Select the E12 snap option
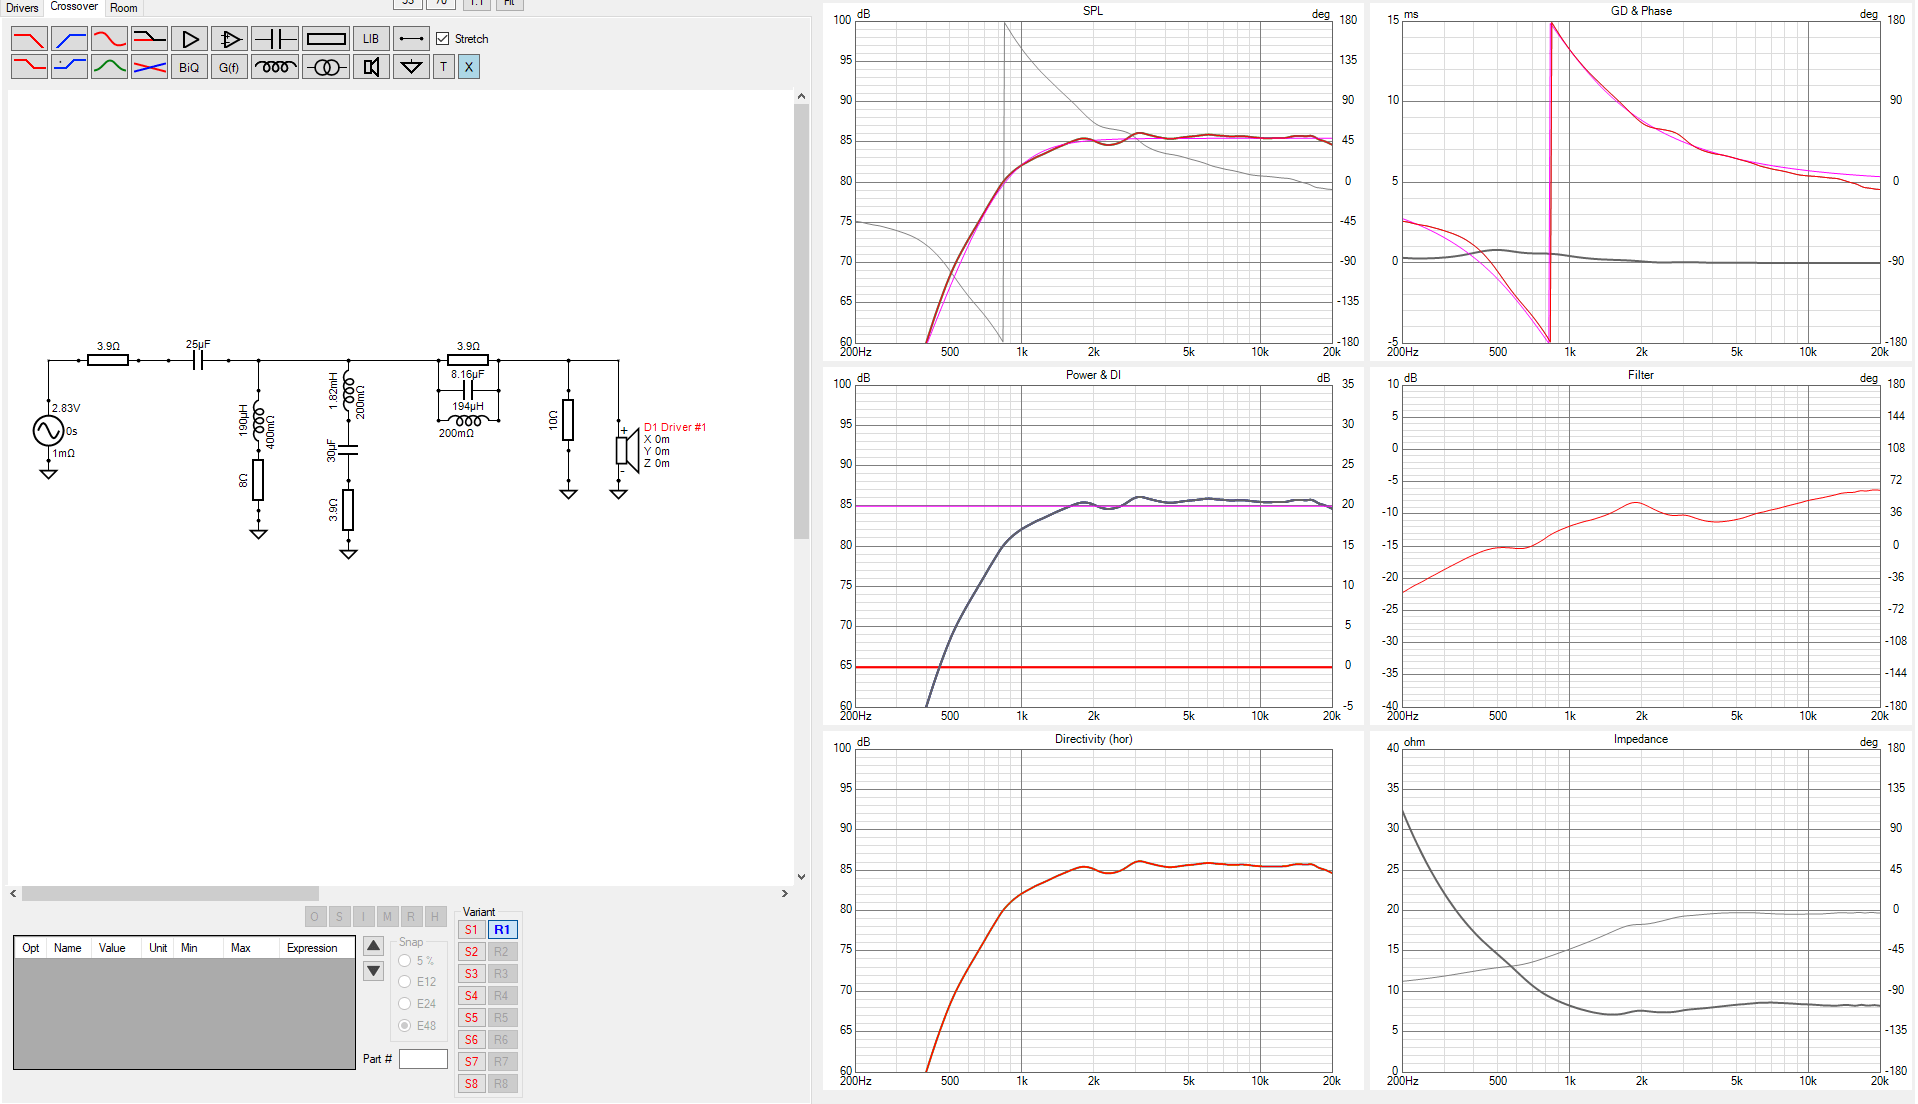Viewport: 1918px width, 1104px height. click(405, 982)
